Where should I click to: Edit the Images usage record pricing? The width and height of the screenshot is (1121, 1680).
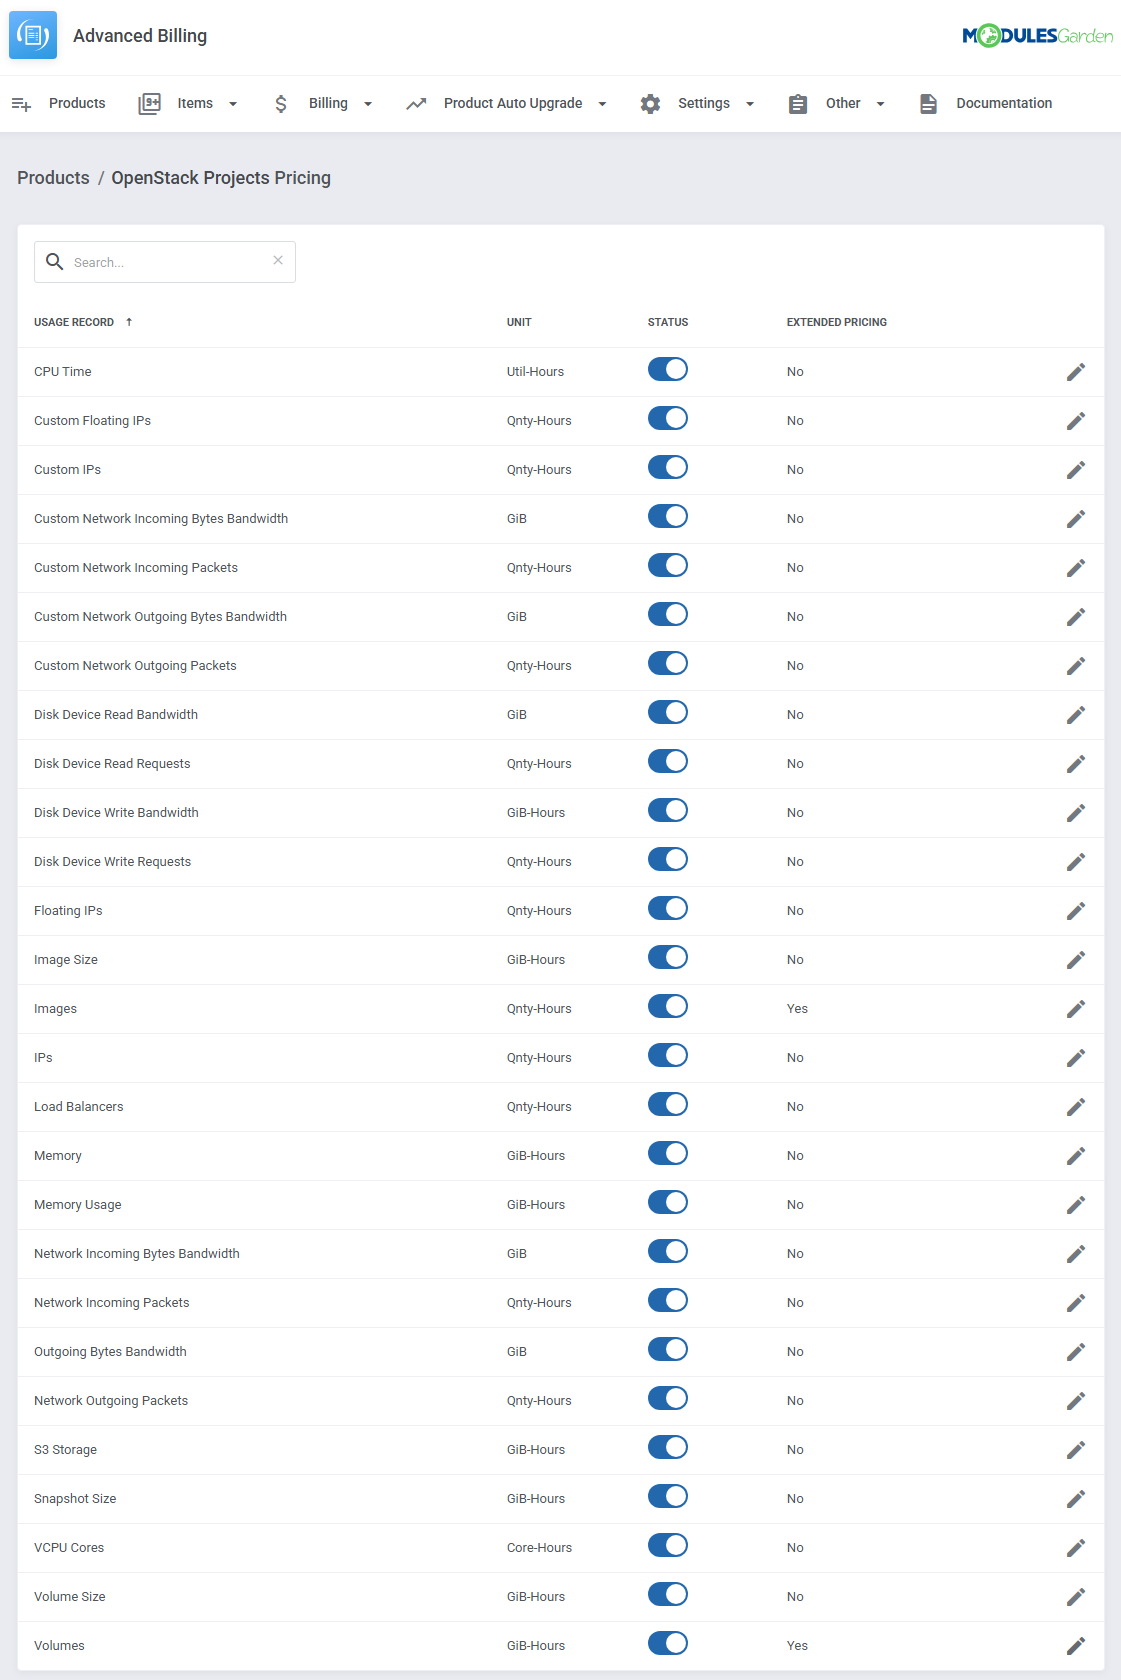(1076, 1009)
